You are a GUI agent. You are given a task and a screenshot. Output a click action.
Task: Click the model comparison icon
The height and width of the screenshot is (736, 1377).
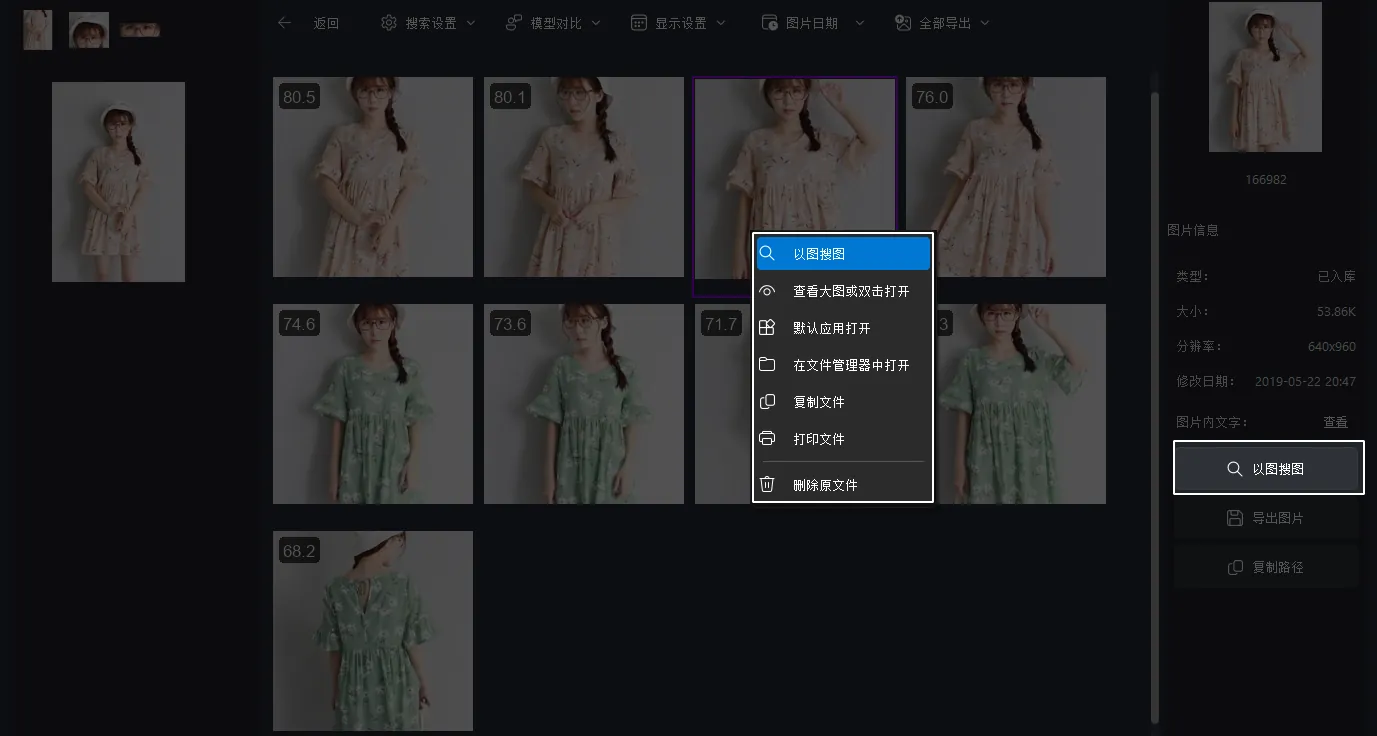[513, 22]
